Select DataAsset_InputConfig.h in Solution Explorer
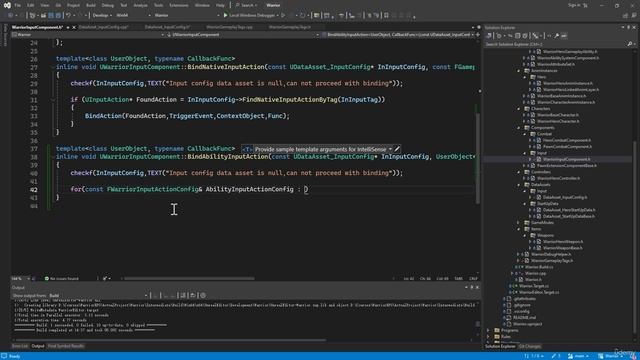 (565, 197)
